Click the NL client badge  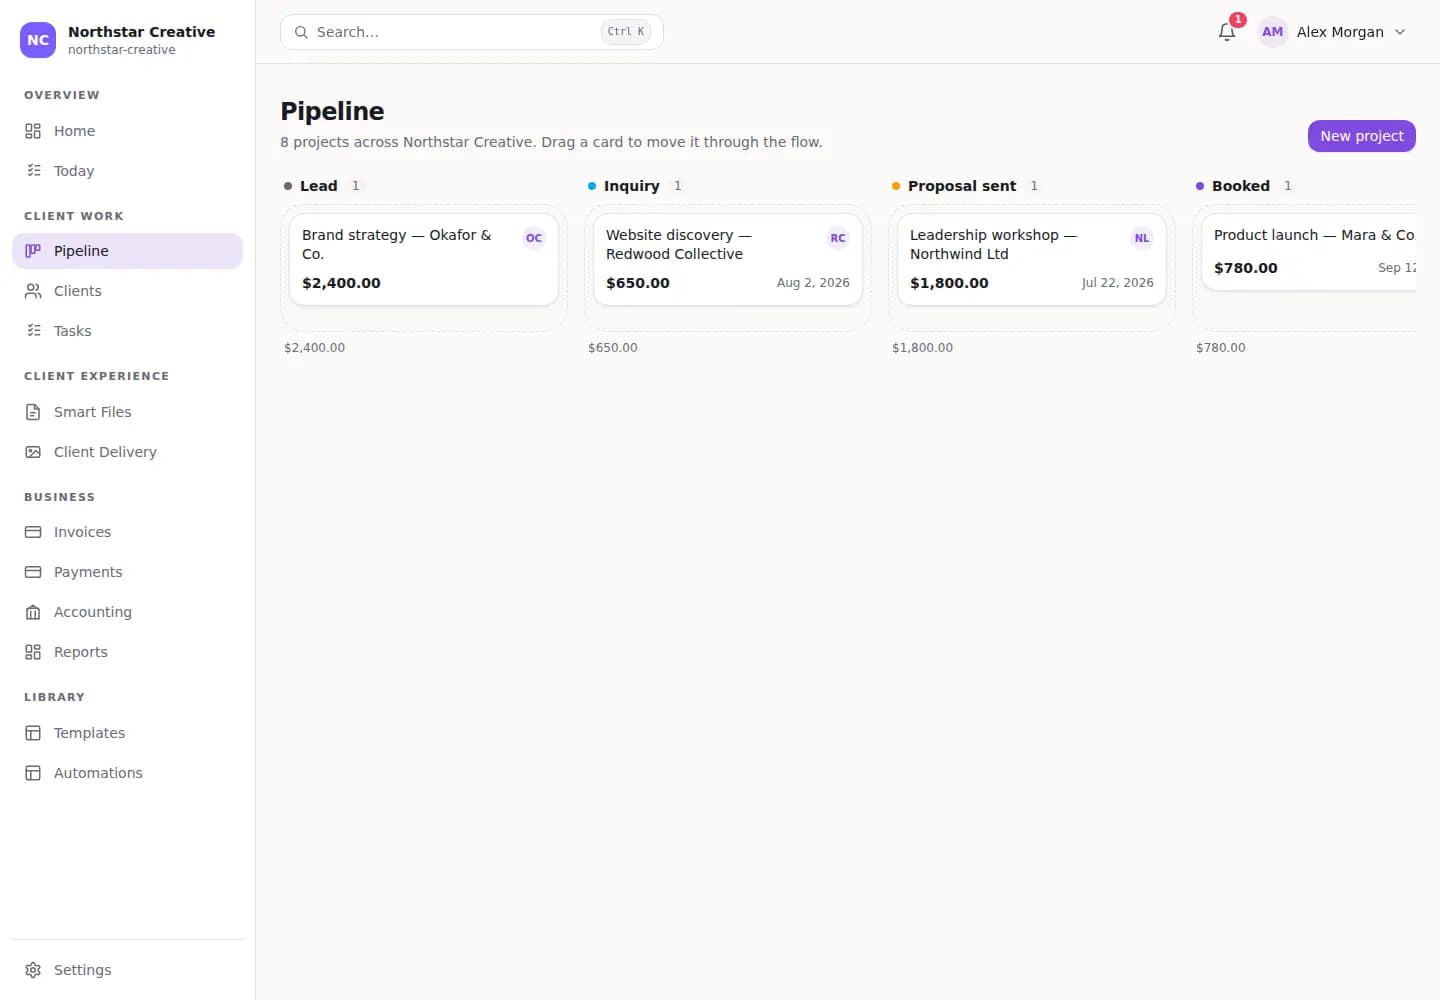point(1142,238)
